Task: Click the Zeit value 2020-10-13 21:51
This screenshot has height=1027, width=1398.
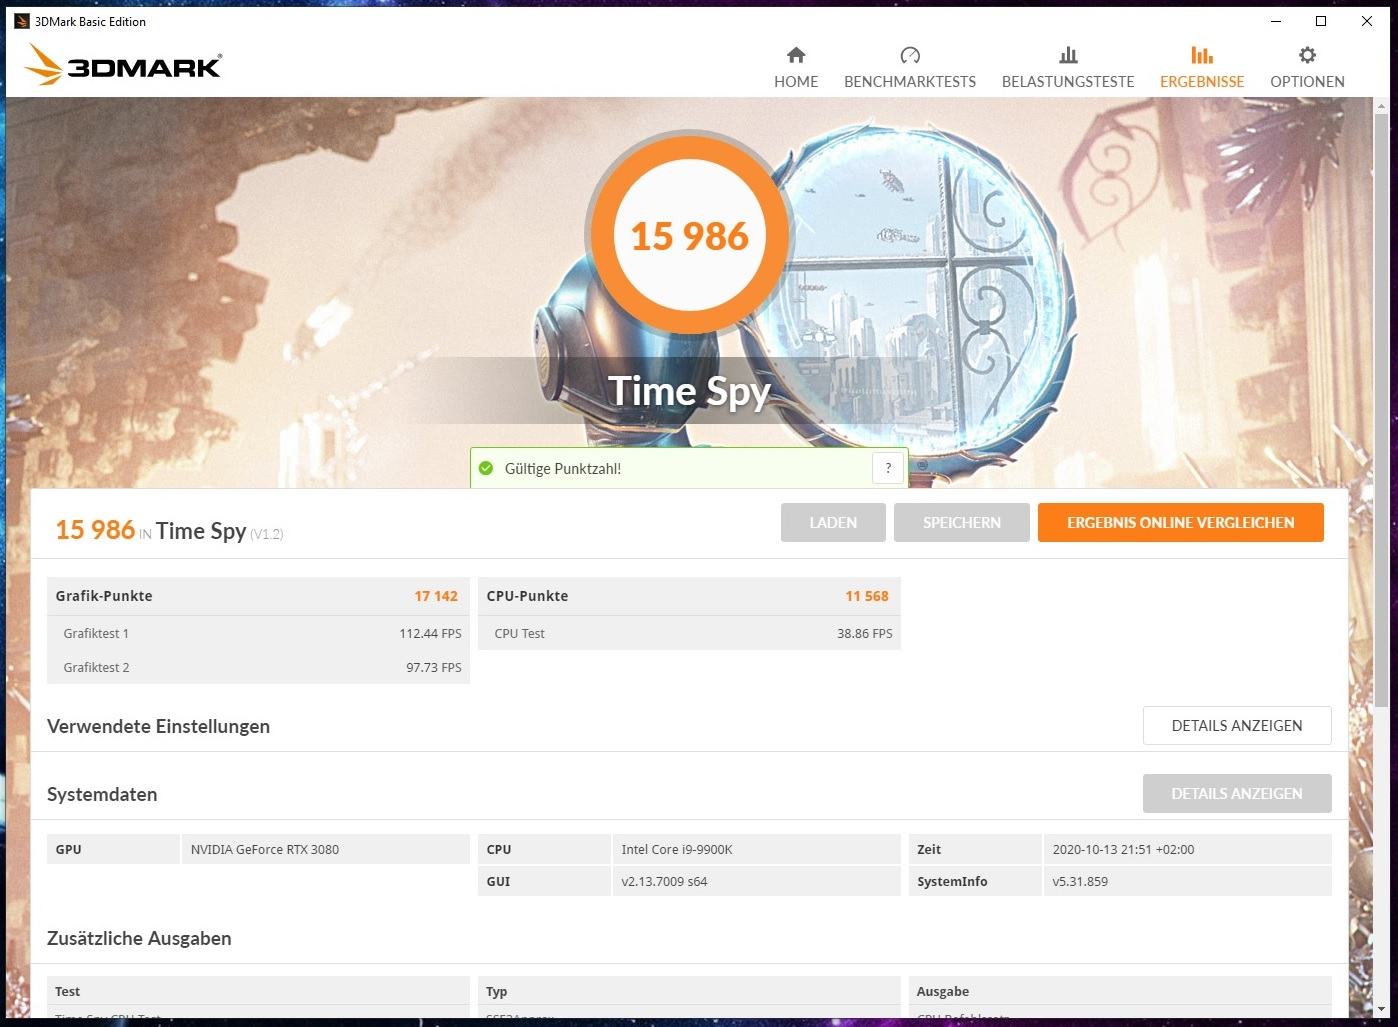Action: pos(1123,849)
